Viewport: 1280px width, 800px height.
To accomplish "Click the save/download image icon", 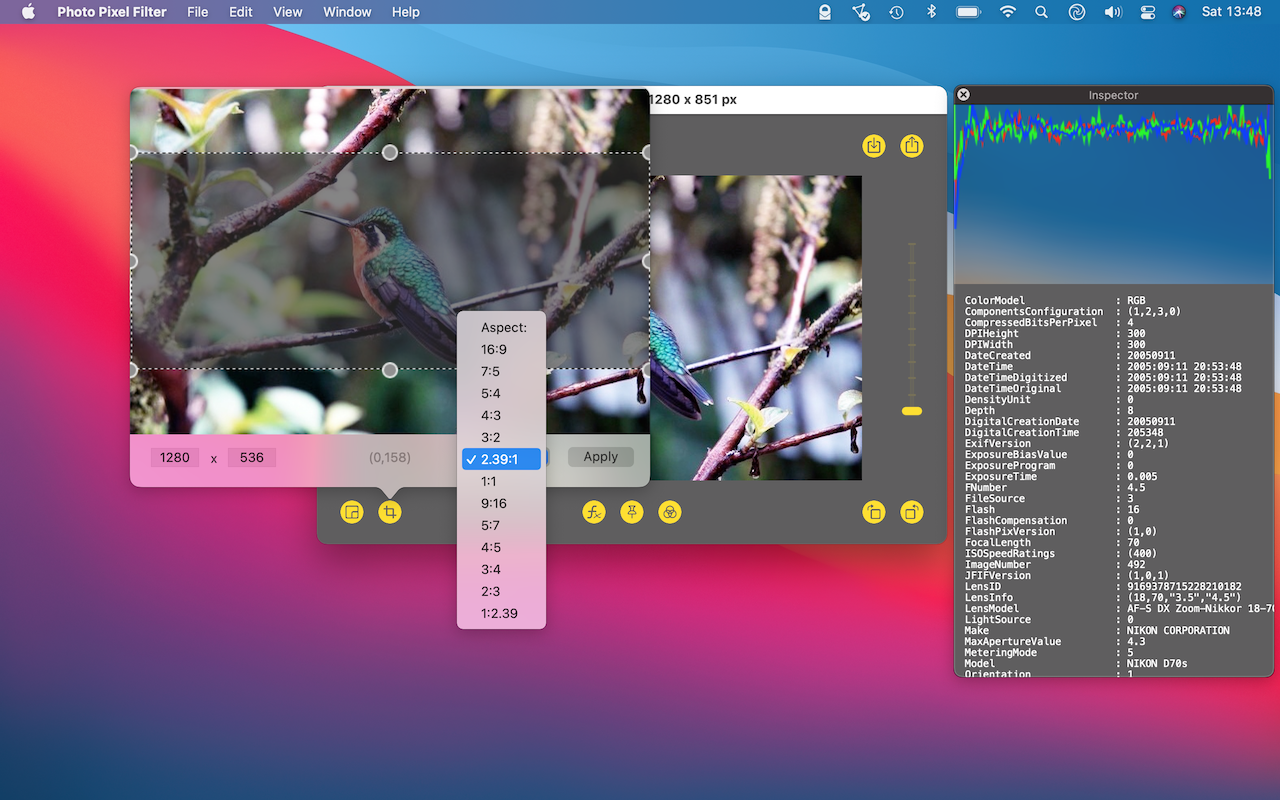I will pos(873,146).
